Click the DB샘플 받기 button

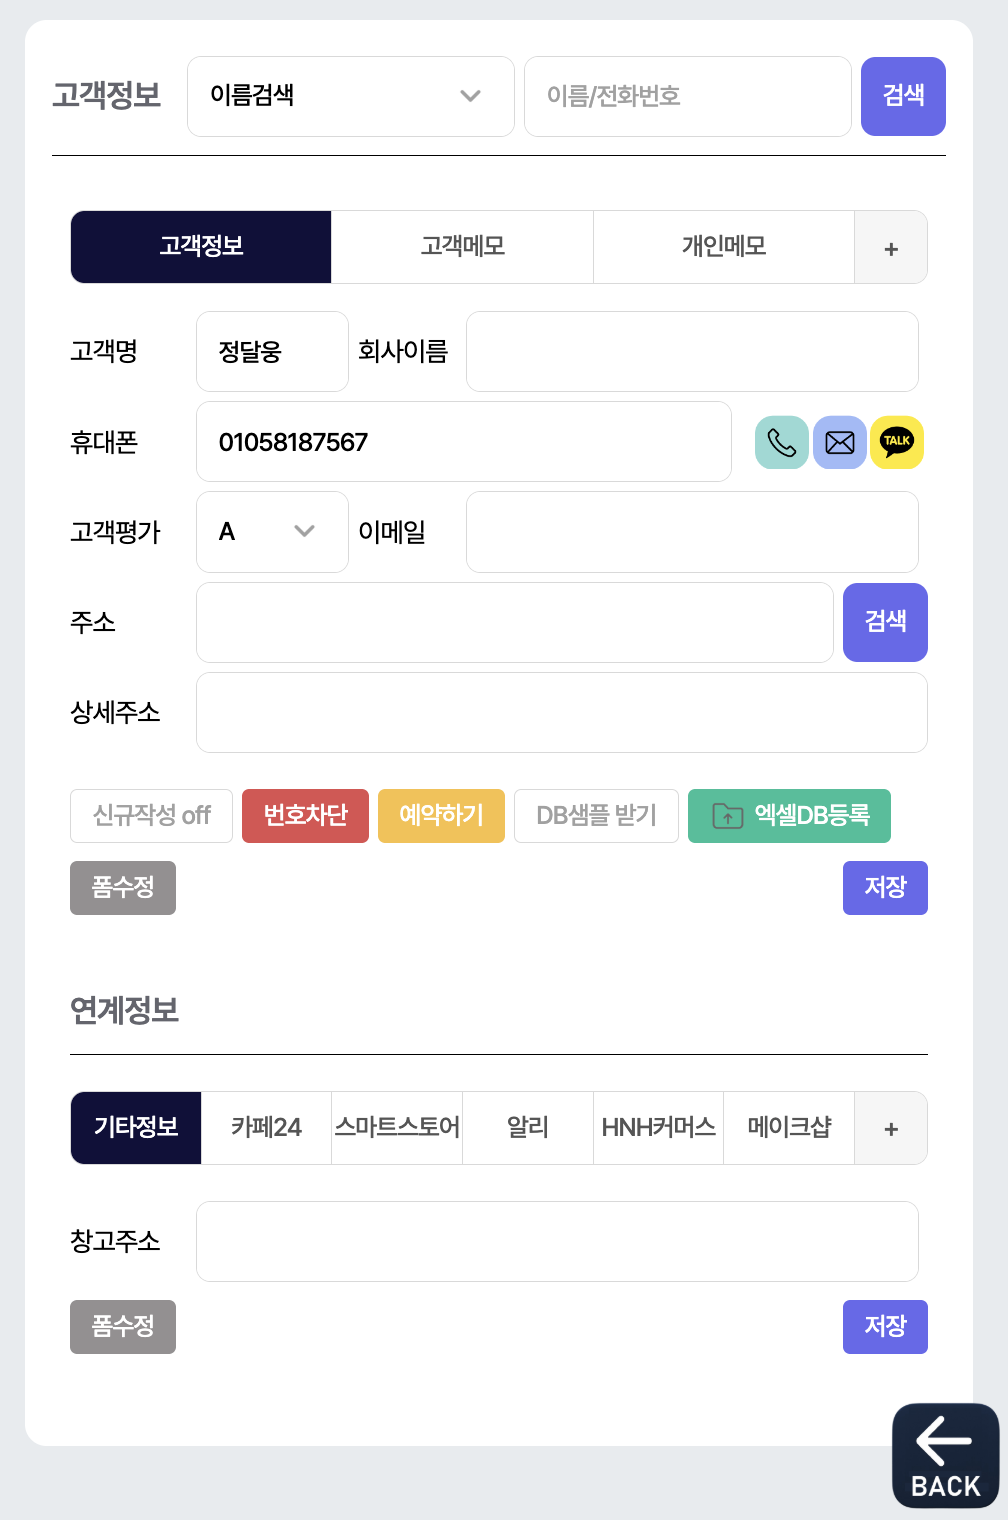pyautogui.click(x=596, y=816)
